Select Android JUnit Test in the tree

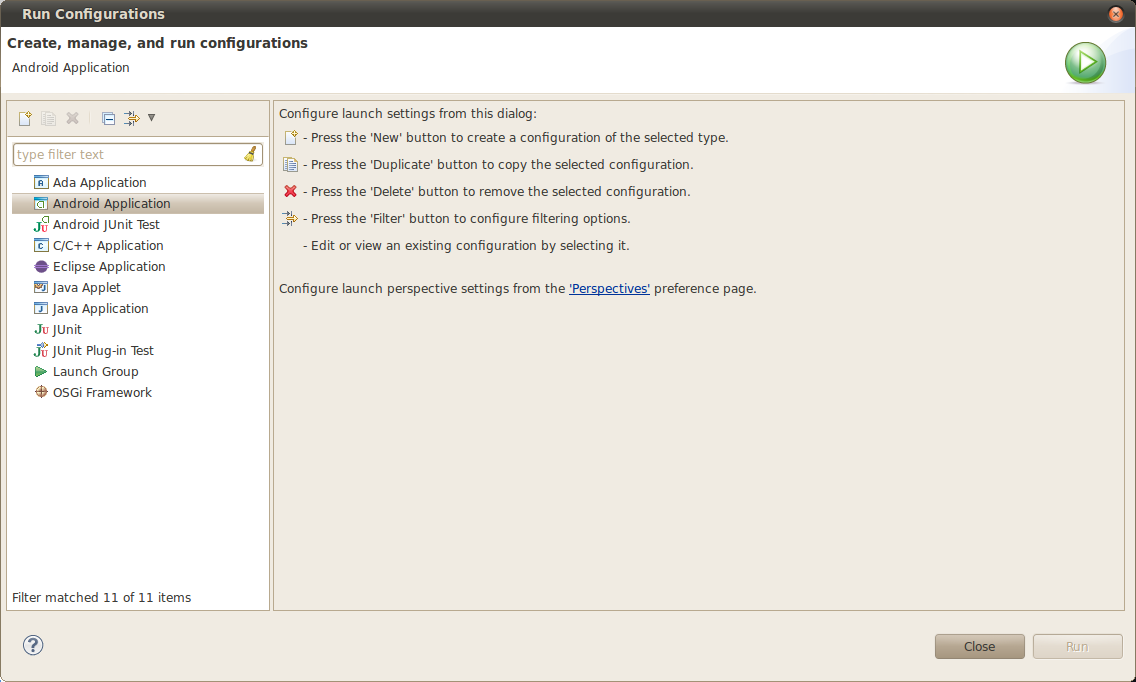pos(108,224)
